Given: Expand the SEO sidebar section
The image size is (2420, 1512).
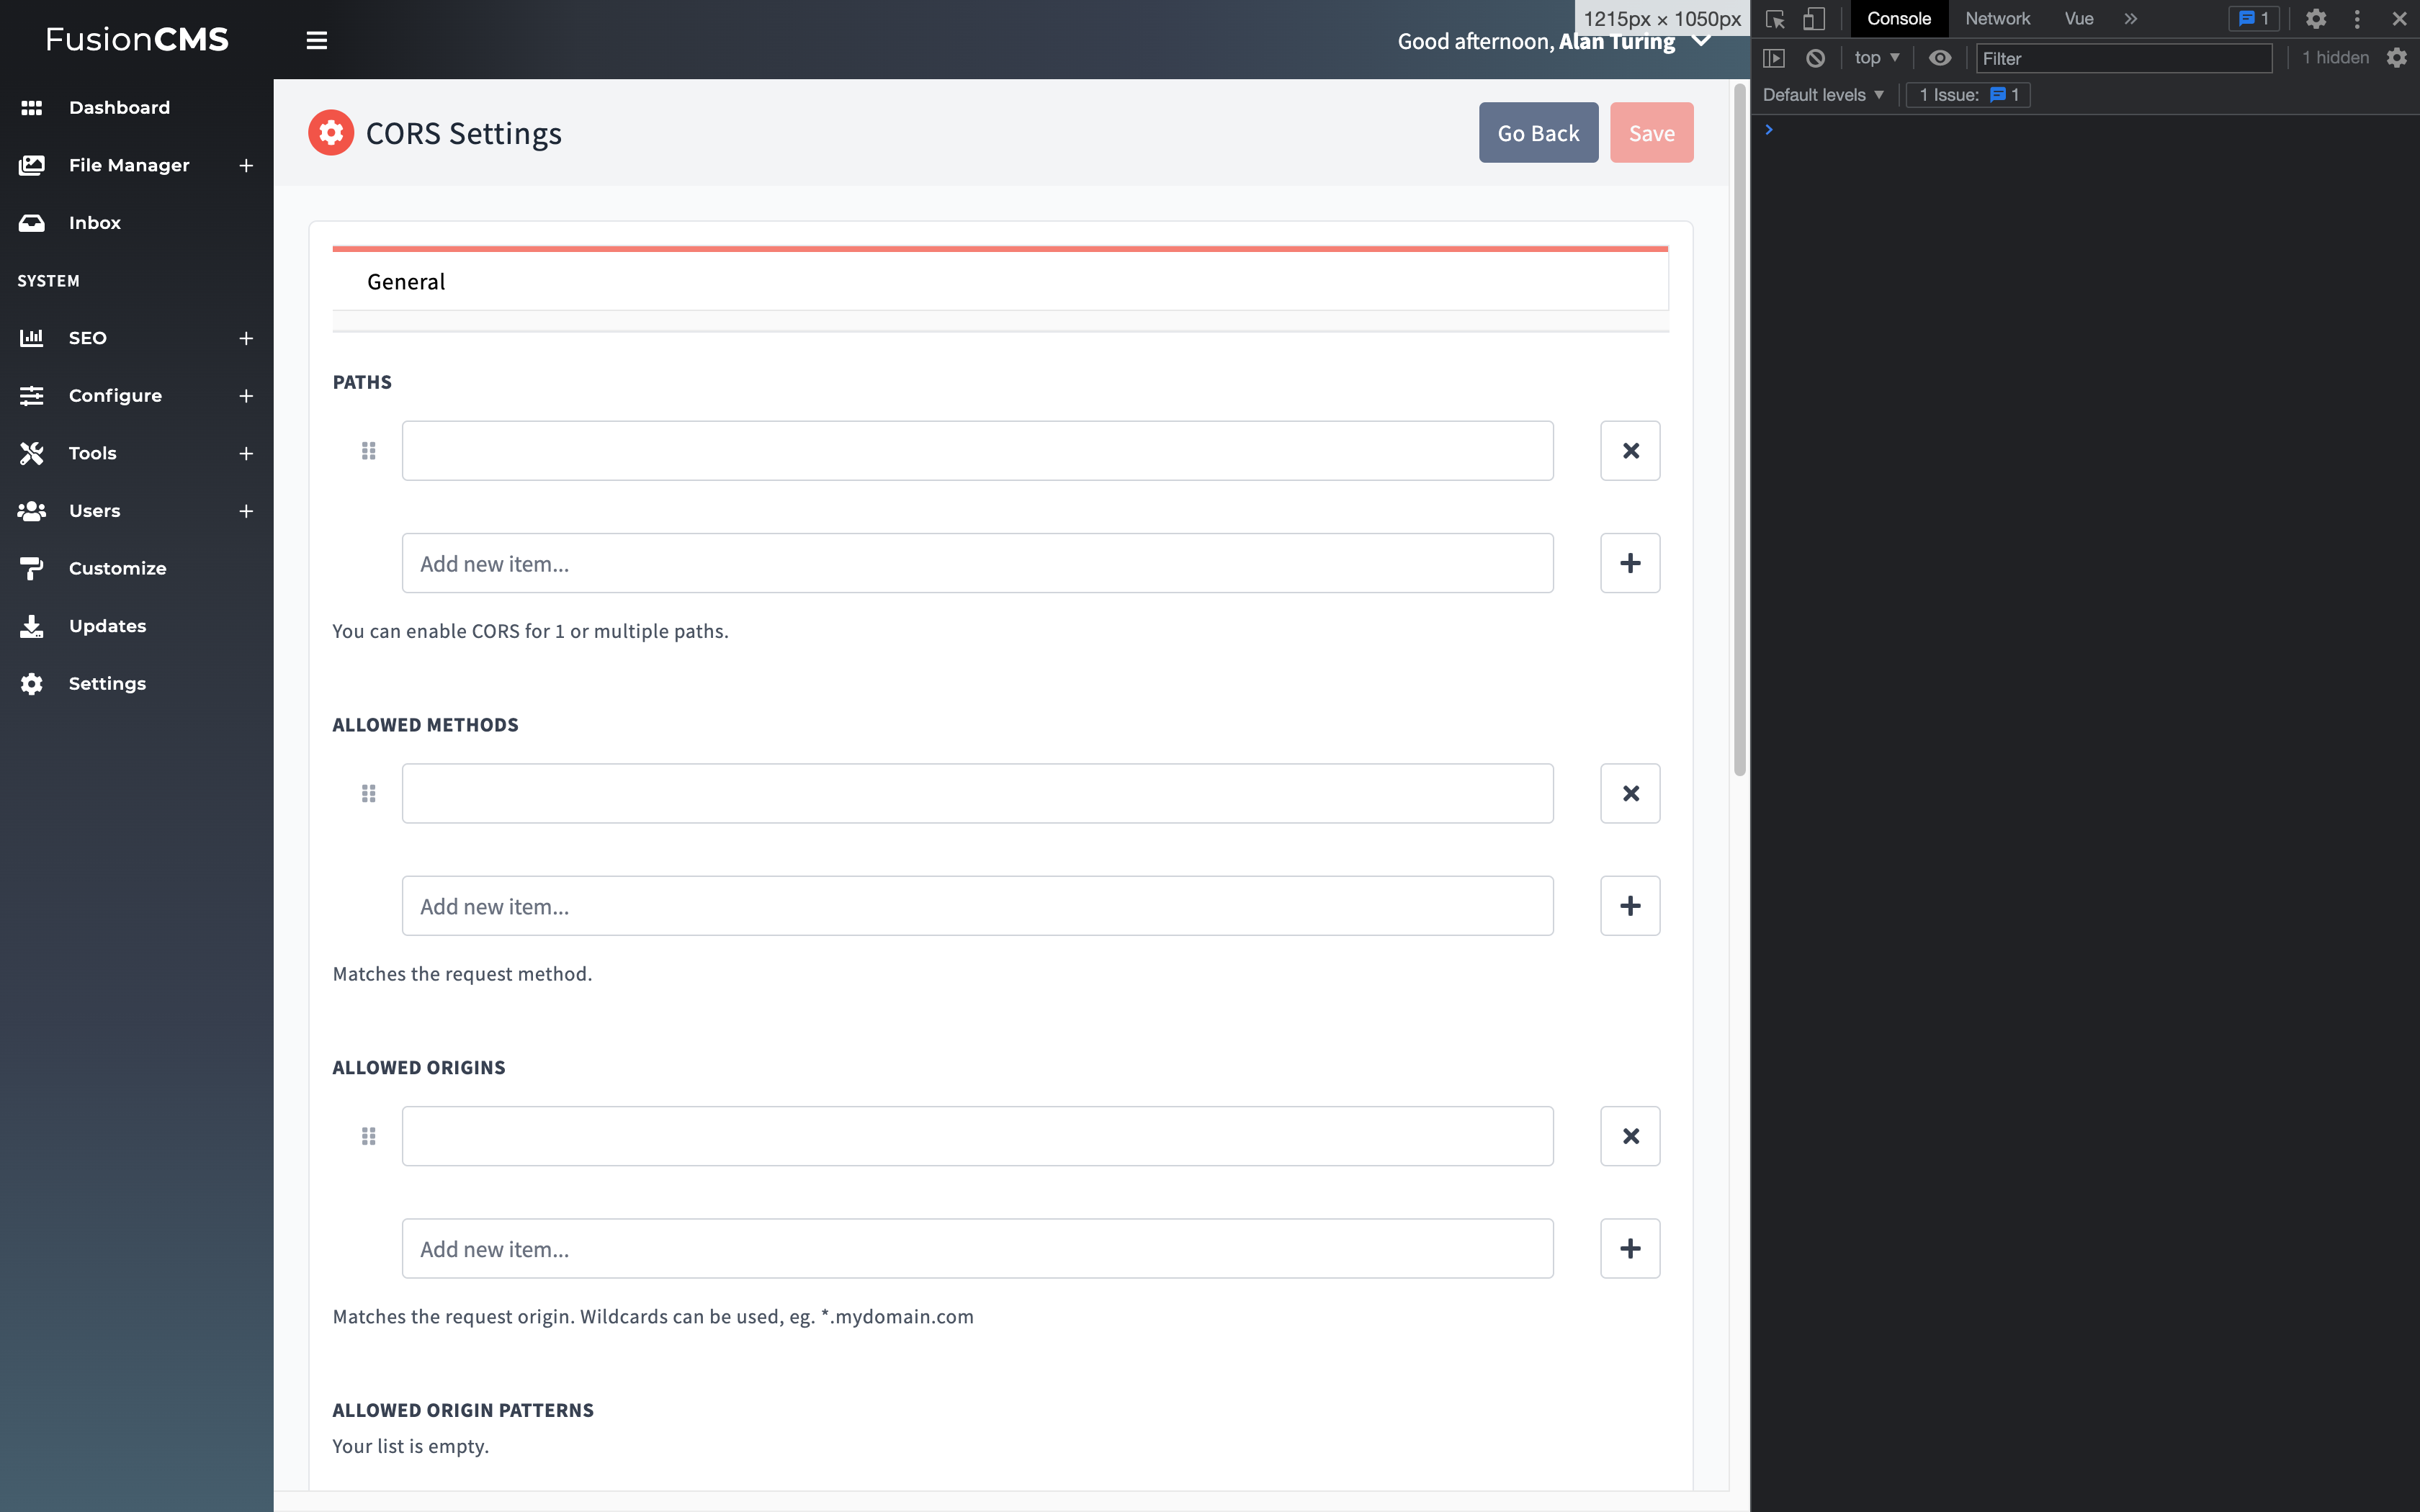Looking at the screenshot, I should click(x=245, y=338).
